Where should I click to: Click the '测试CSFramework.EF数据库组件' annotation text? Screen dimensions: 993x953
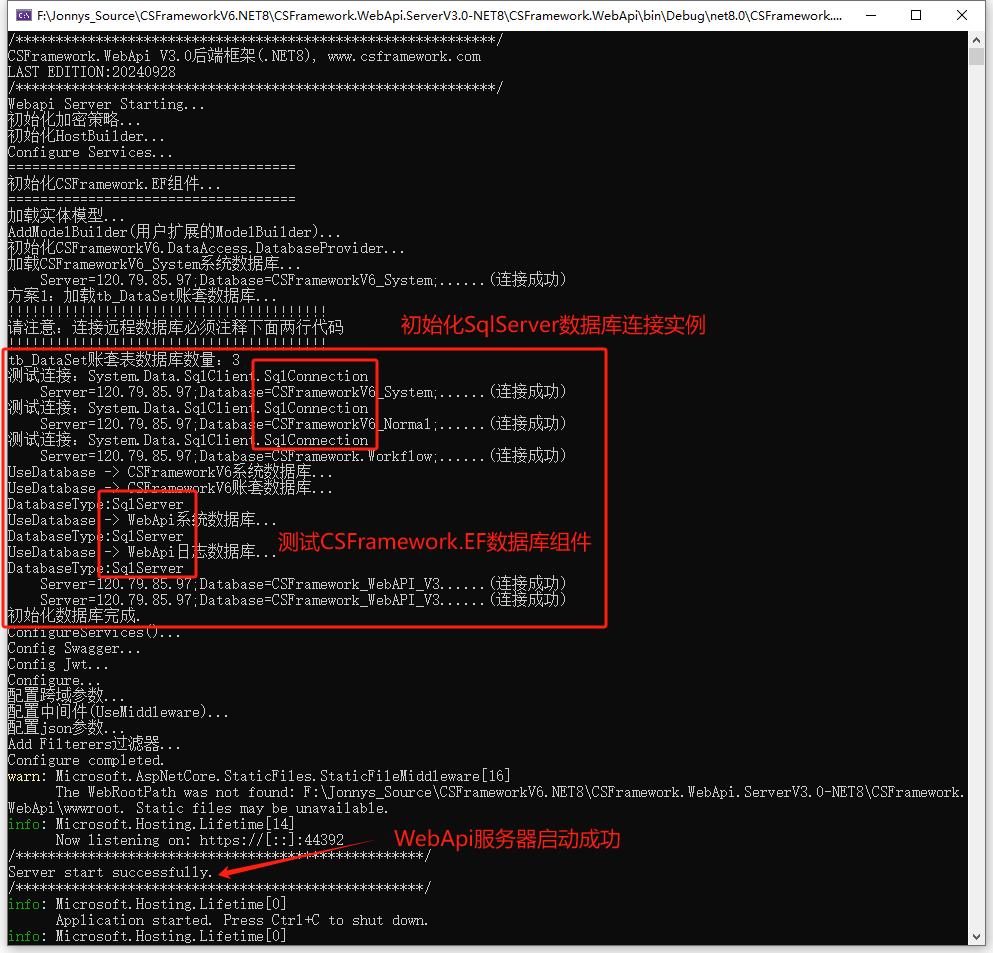tap(434, 542)
